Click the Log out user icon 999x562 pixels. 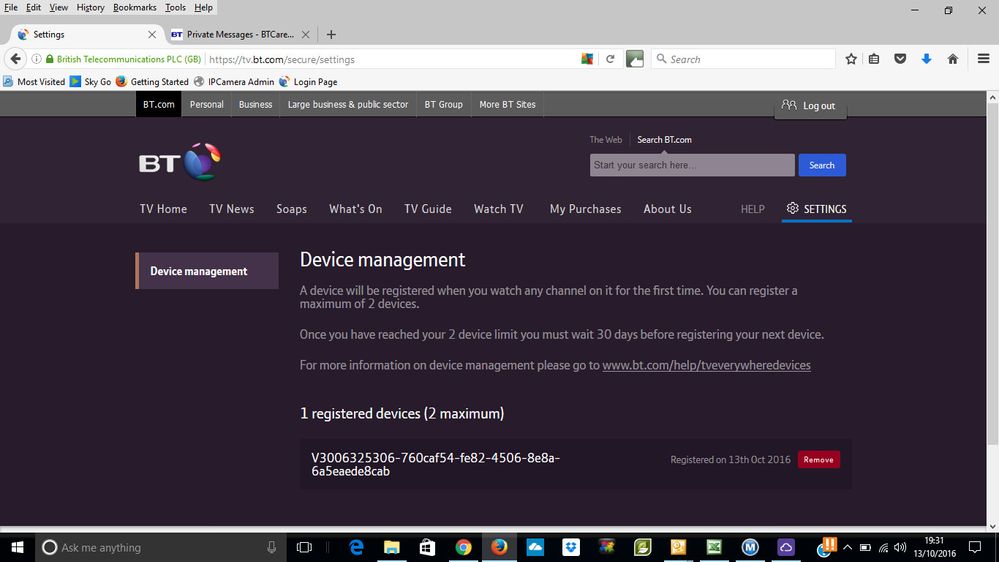tap(789, 105)
